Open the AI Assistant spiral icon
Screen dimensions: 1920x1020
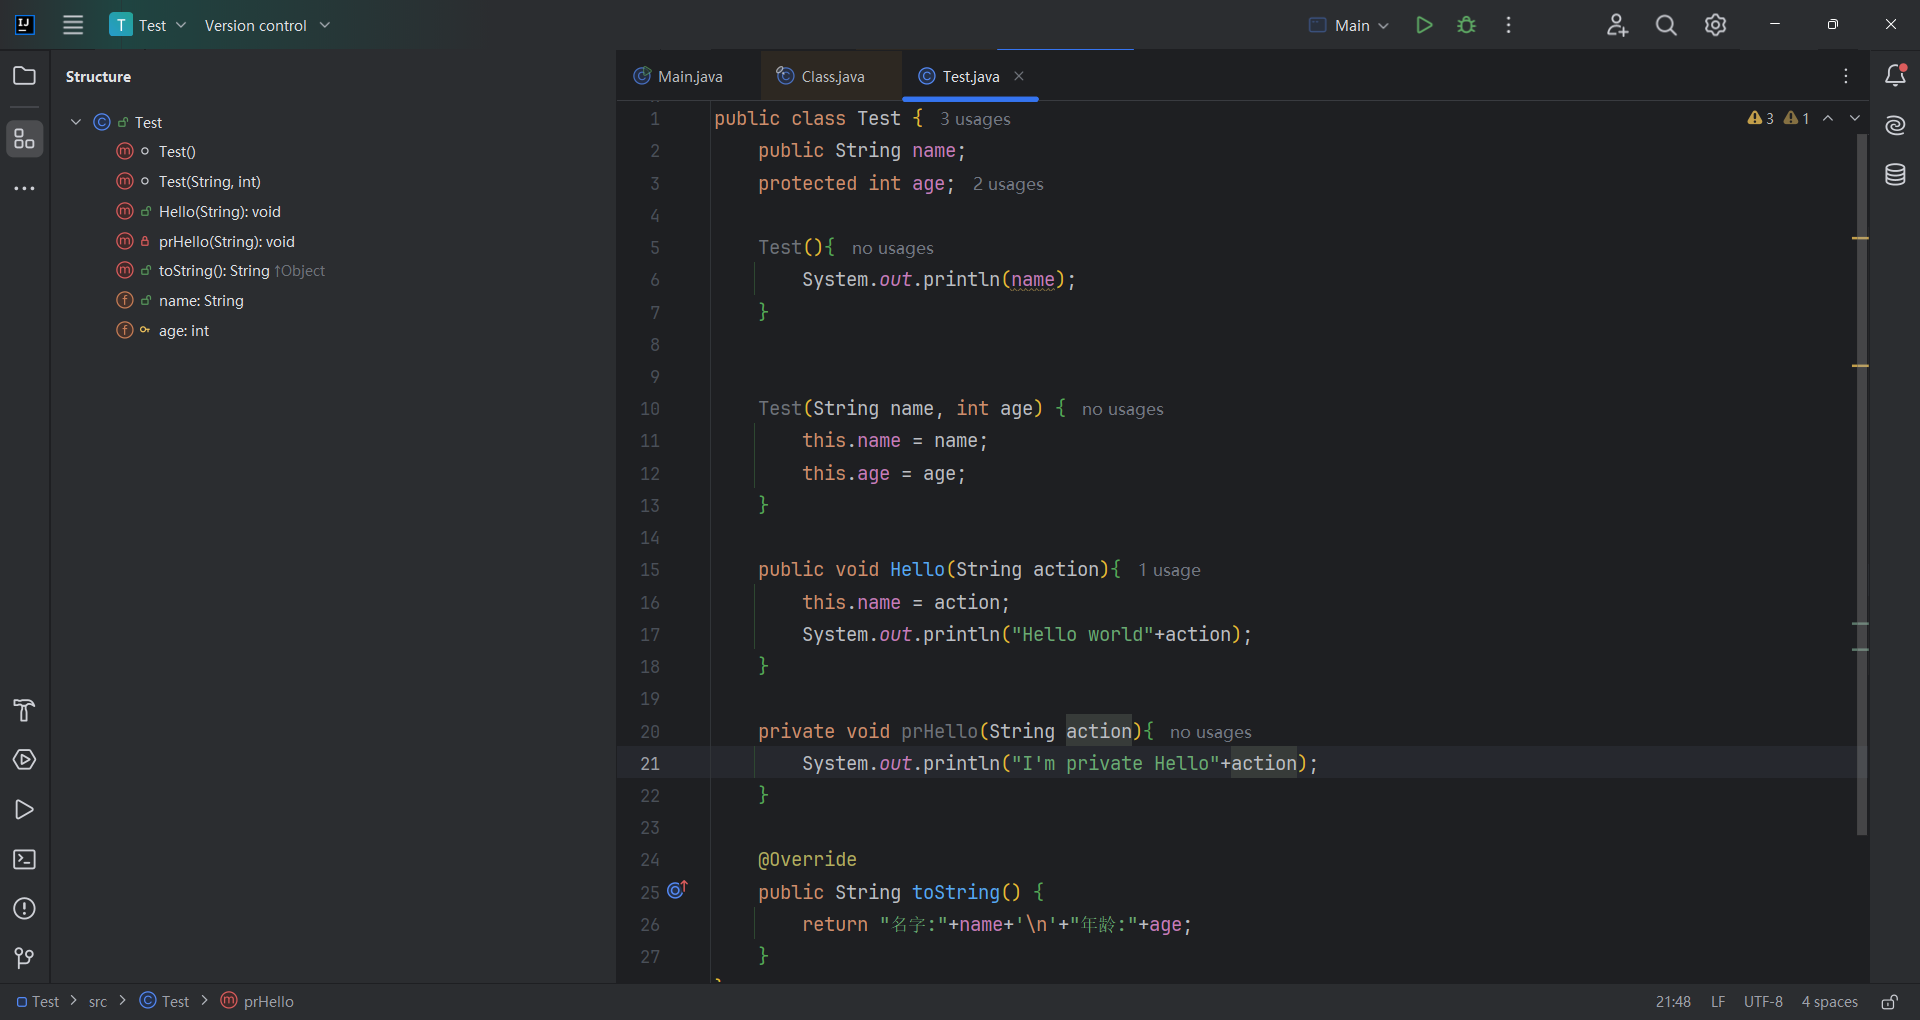pyautogui.click(x=1895, y=125)
